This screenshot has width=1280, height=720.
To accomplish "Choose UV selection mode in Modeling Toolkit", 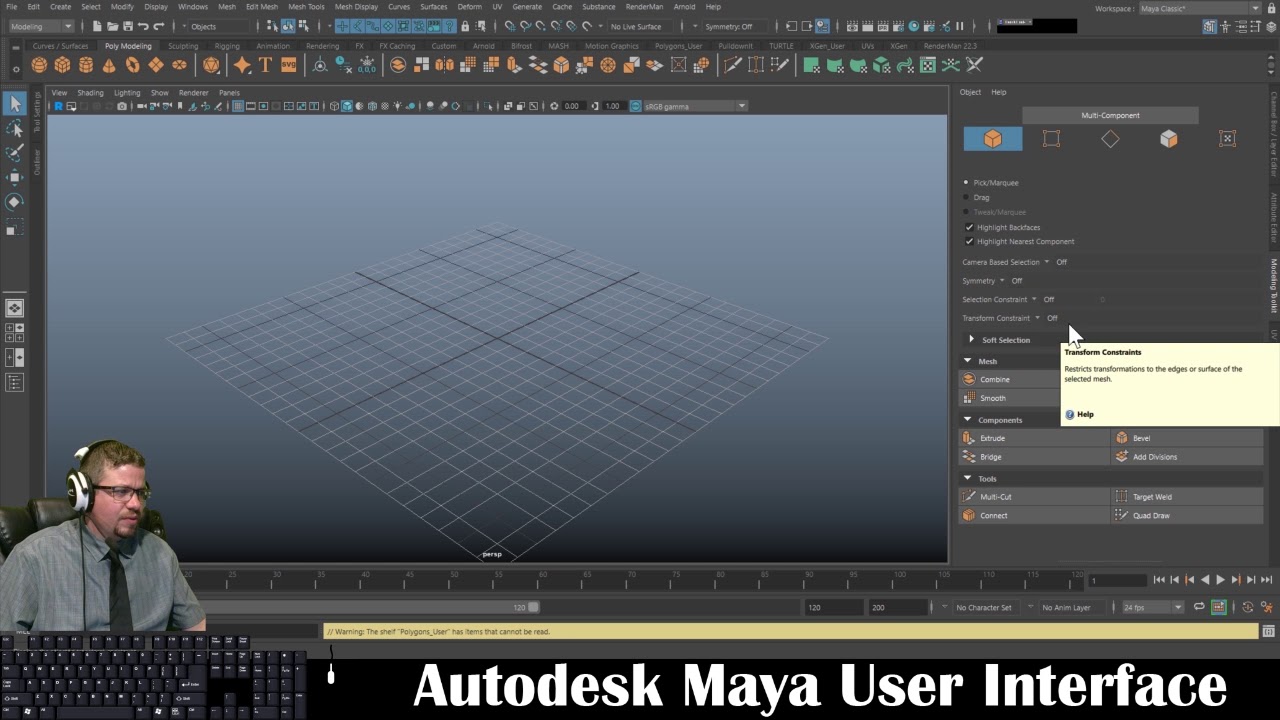I will coord(1228,139).
